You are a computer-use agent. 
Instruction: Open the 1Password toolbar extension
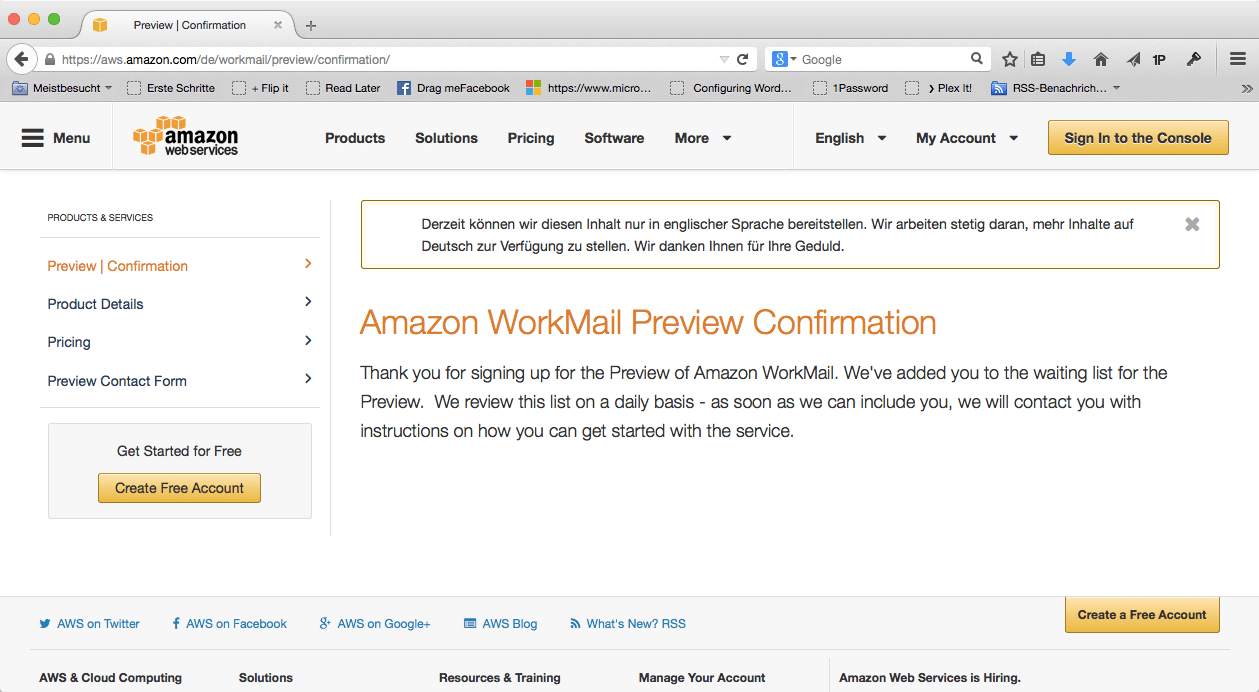coord(1159,59)
